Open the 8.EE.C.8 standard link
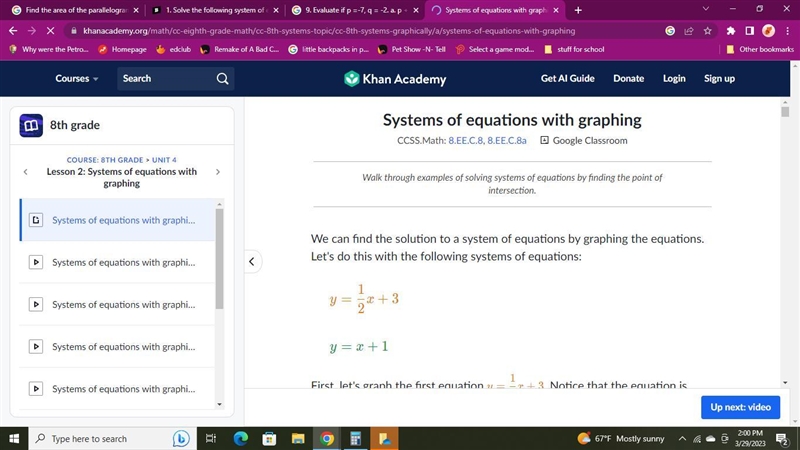Image resolution: width=800 pixels, height=450 pixels. [465, 140]
